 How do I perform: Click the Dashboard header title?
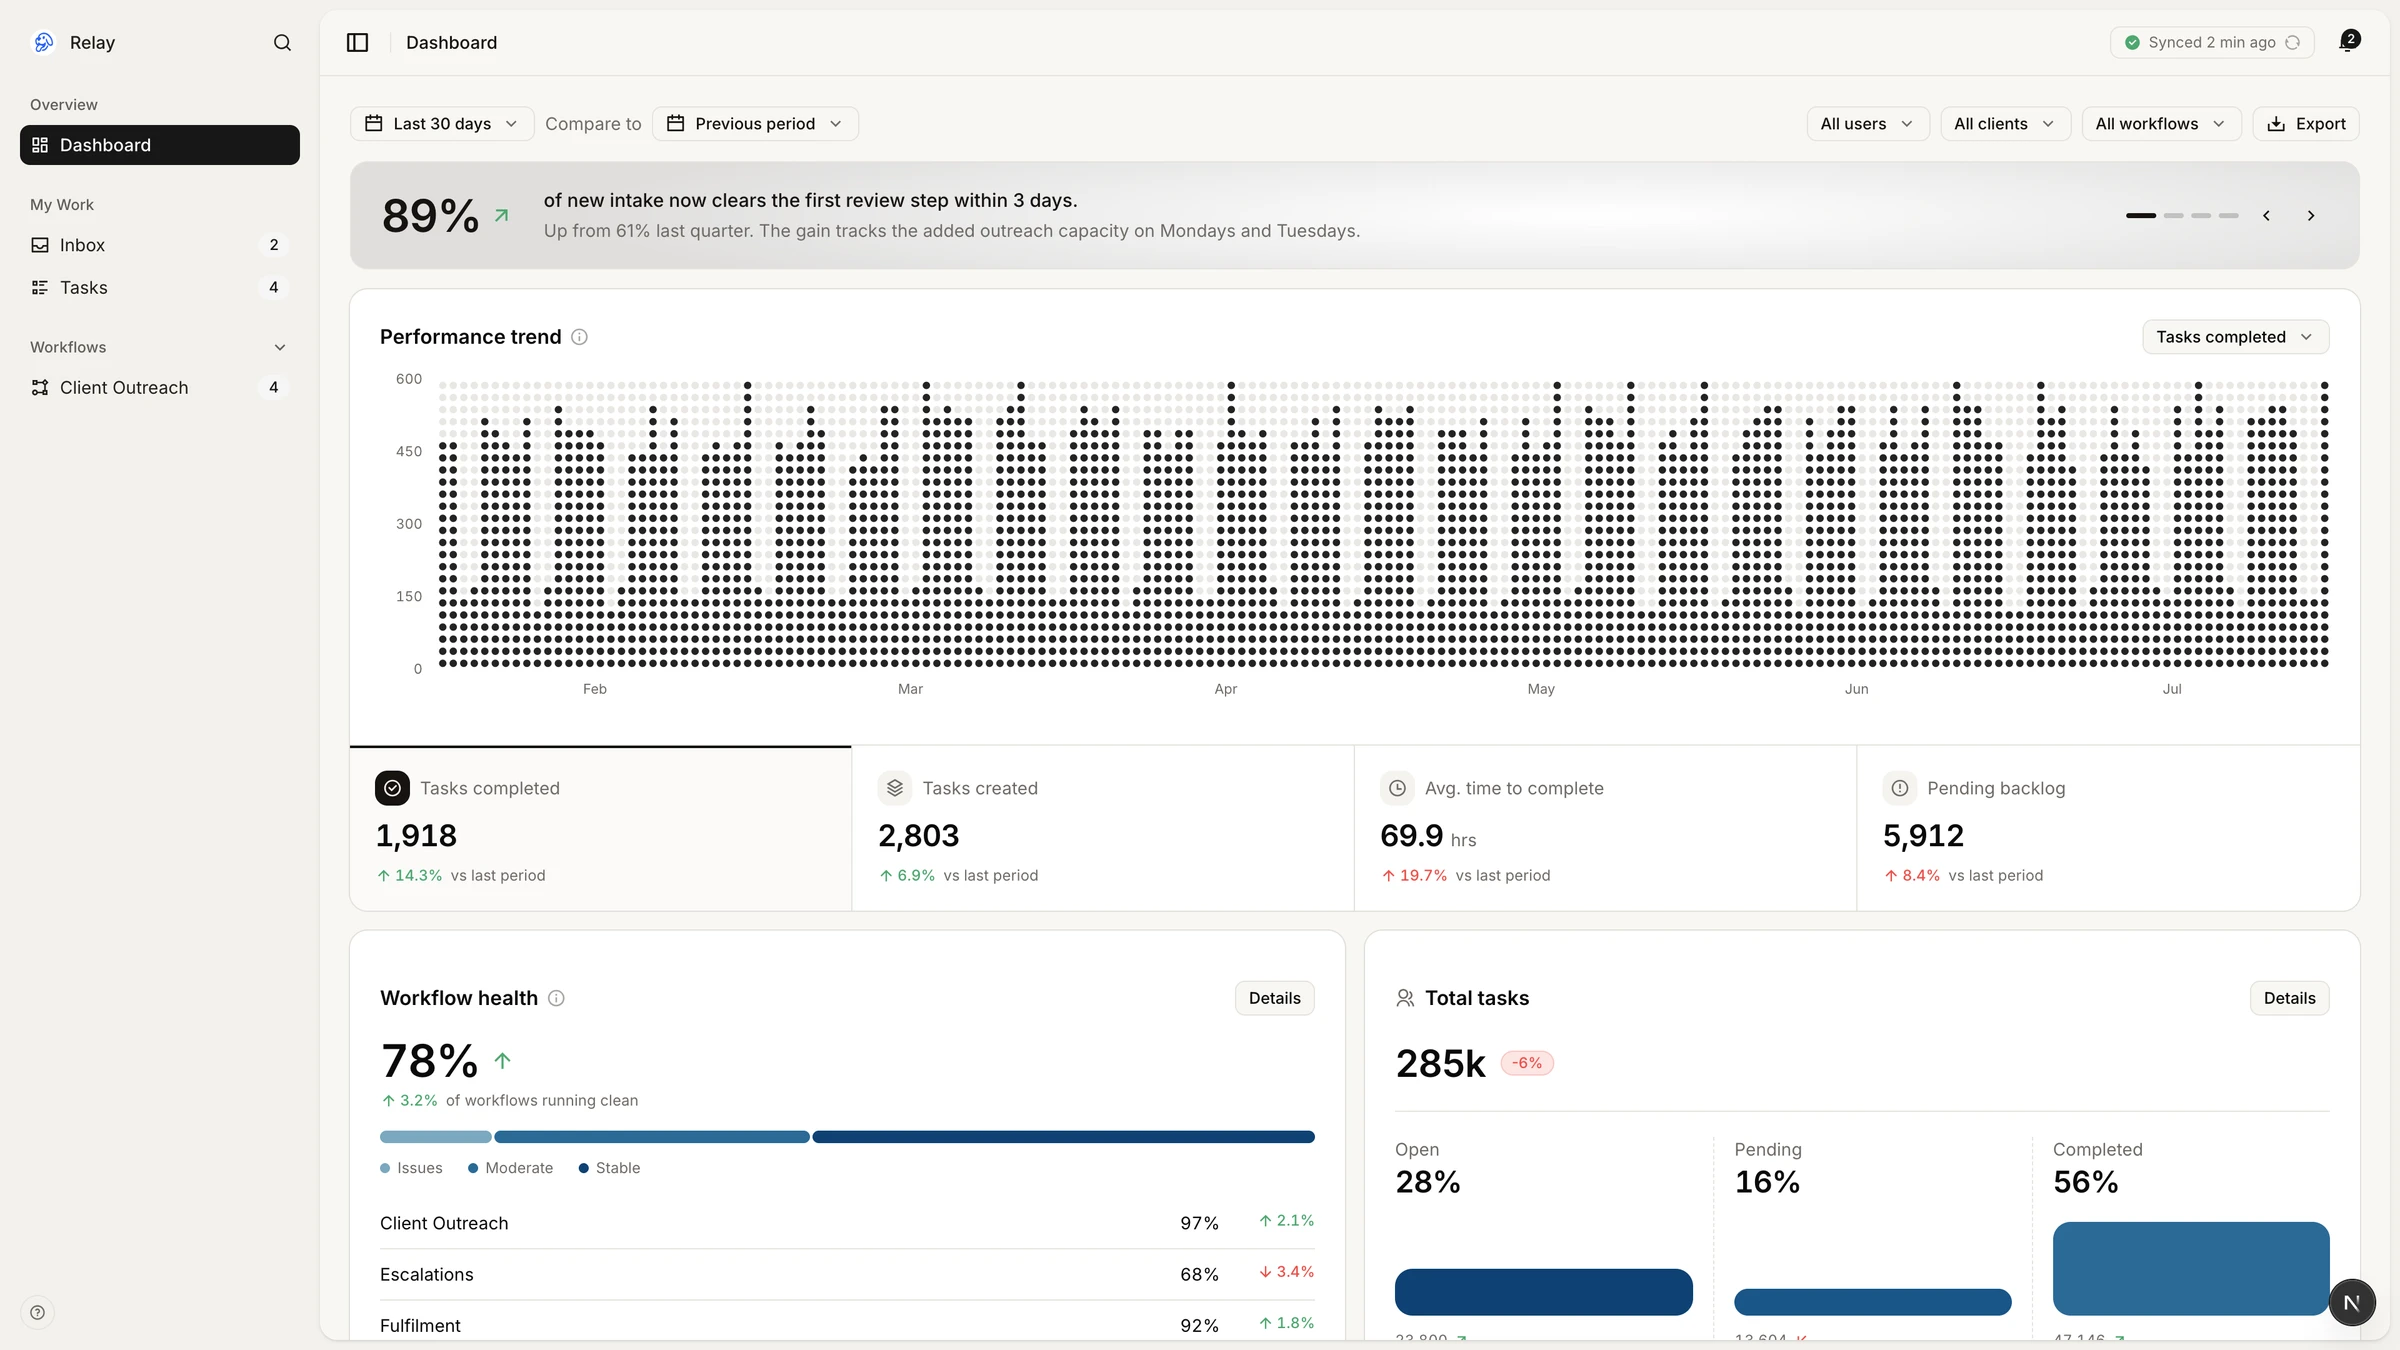pos(451,42)
